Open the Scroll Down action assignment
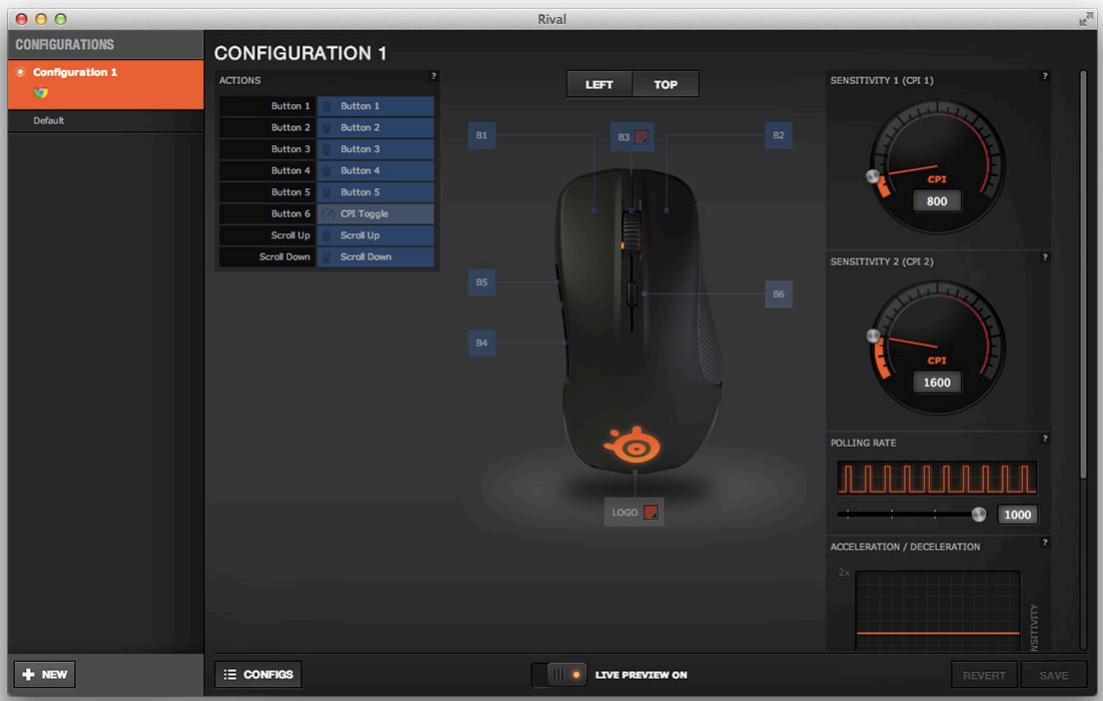The height and width of the screenshot is (701, 1103). point(376,257)
